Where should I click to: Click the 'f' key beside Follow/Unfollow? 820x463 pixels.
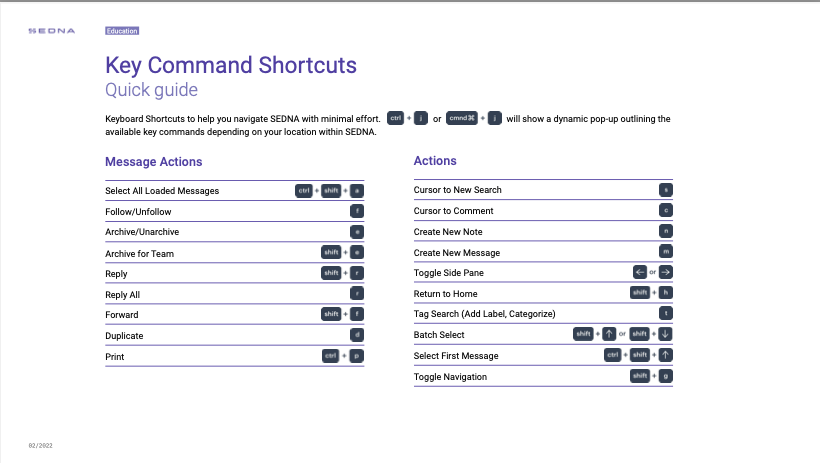pos(357,211)
